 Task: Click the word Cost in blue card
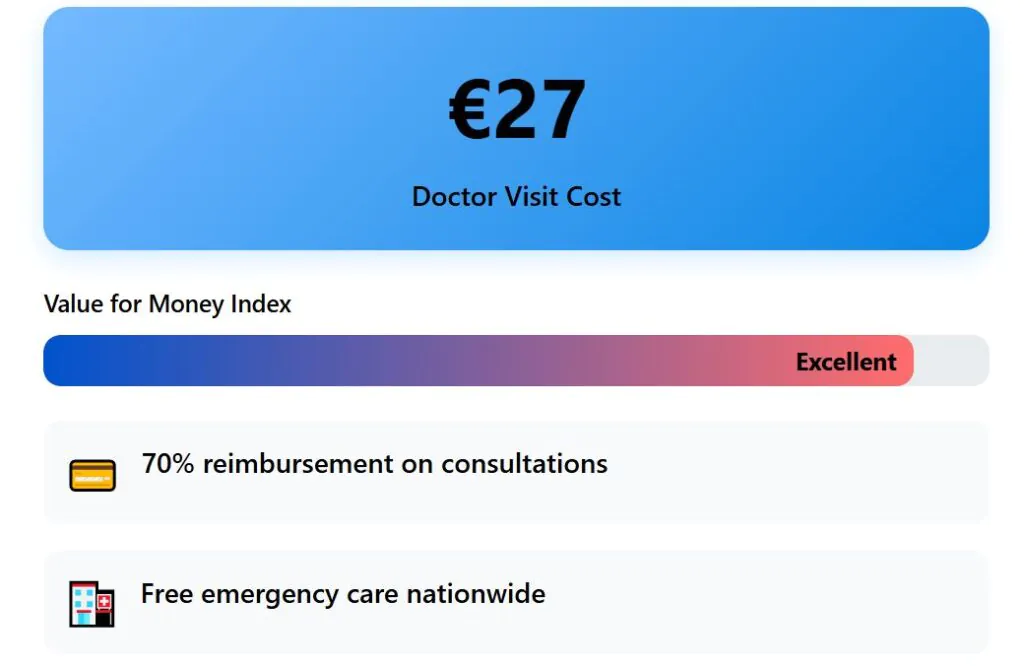594,196
